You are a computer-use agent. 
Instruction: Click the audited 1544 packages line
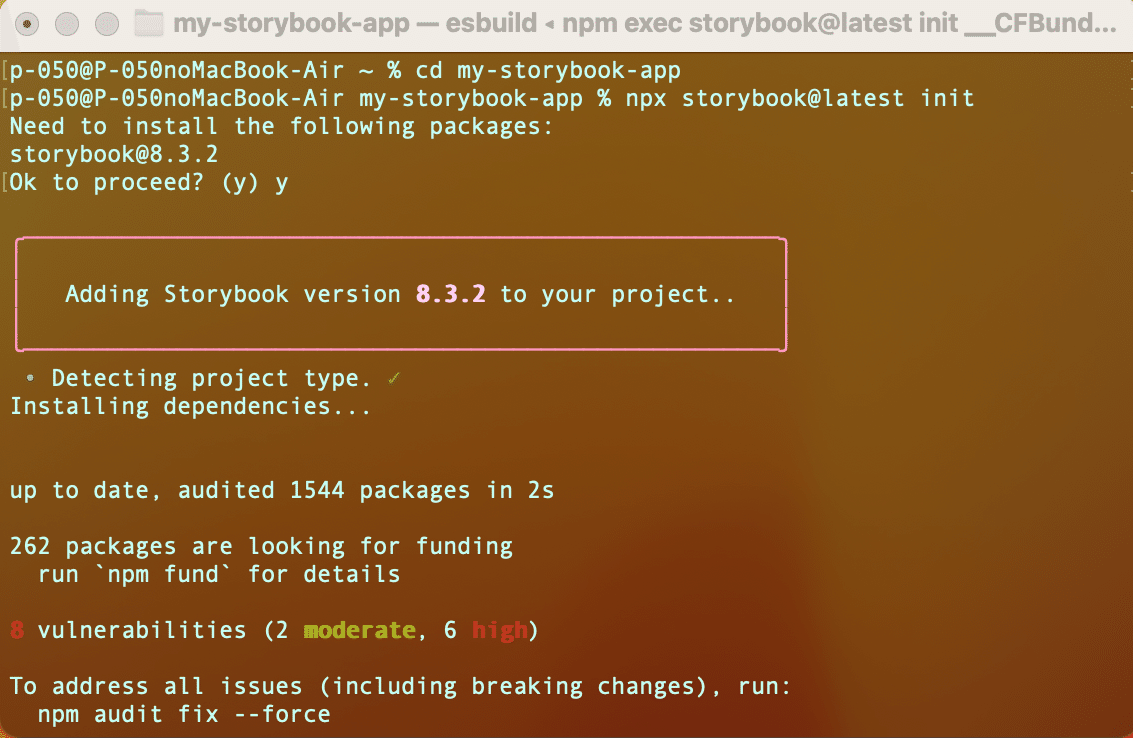282,490
